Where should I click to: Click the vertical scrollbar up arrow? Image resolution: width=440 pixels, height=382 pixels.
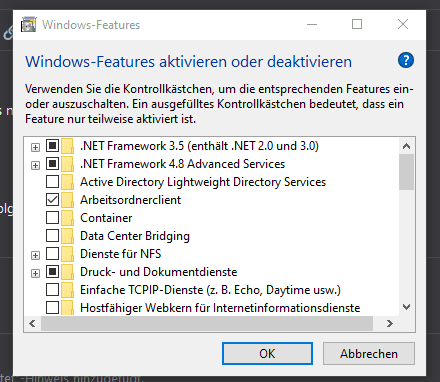[406, 146]
